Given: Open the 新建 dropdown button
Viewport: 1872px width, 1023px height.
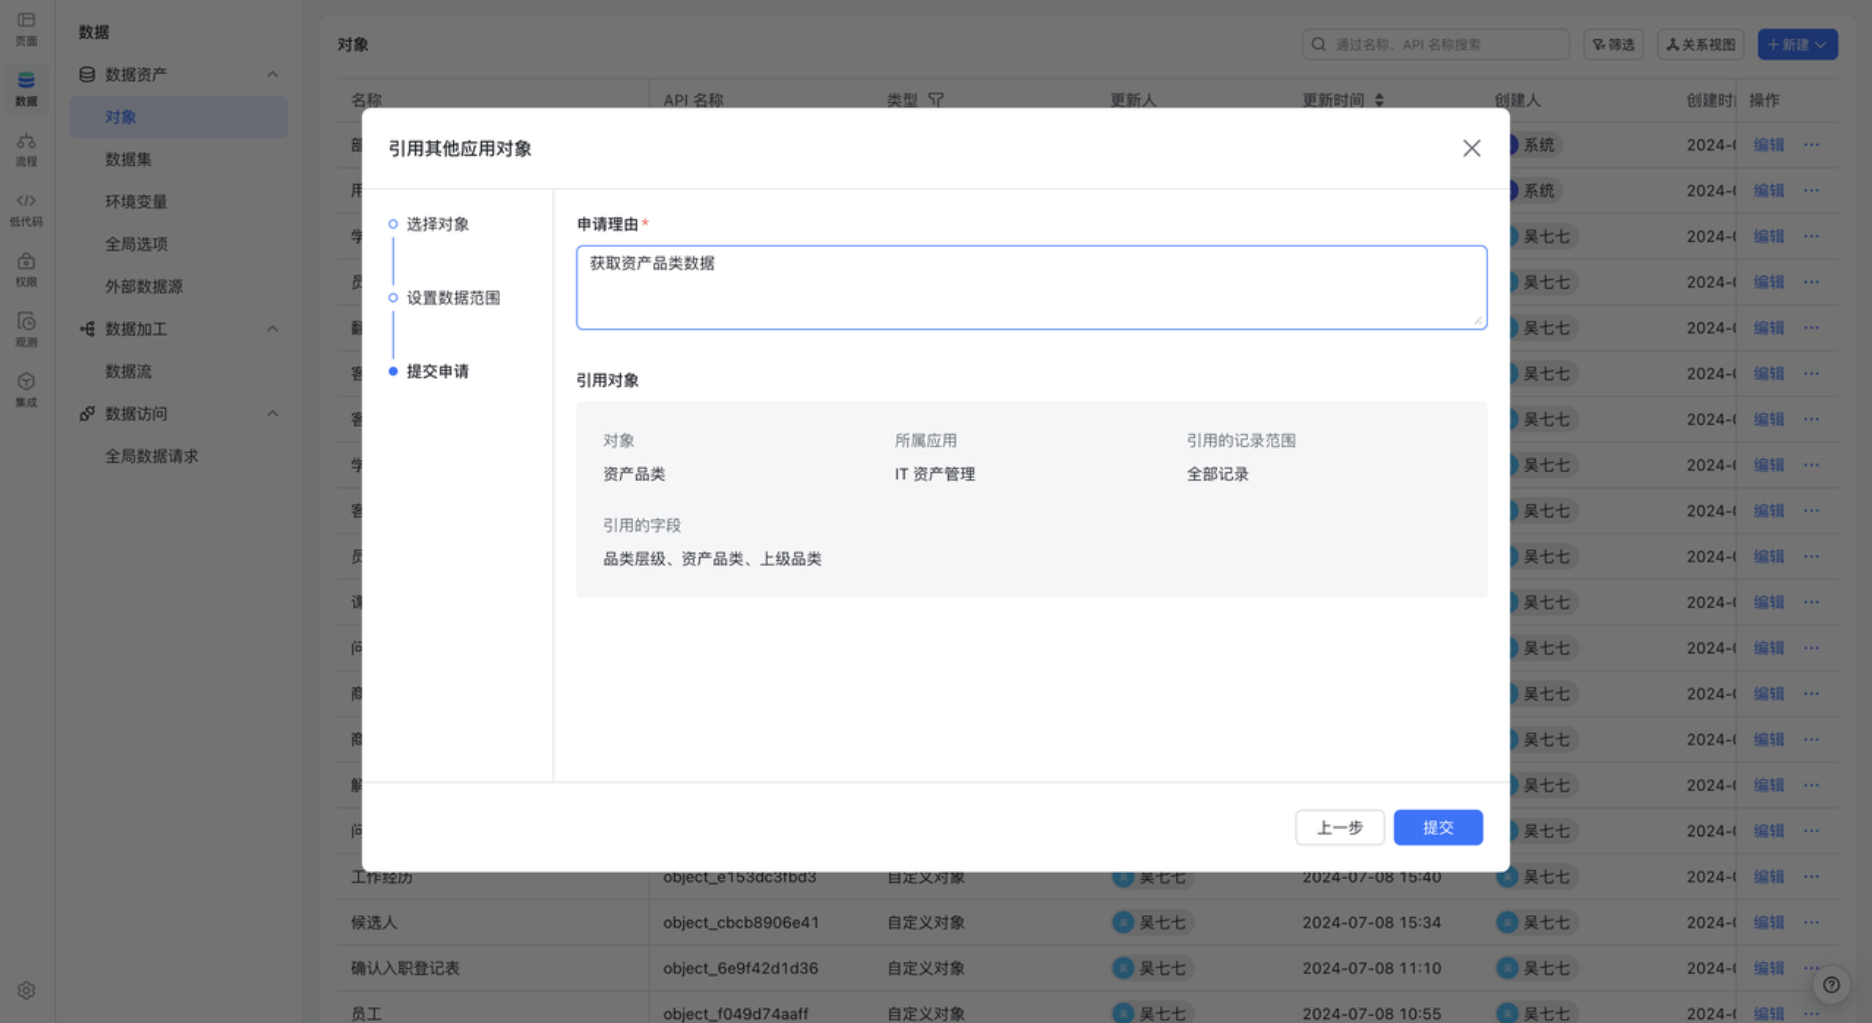Looking at the screenshot, I should (1797, 44).
